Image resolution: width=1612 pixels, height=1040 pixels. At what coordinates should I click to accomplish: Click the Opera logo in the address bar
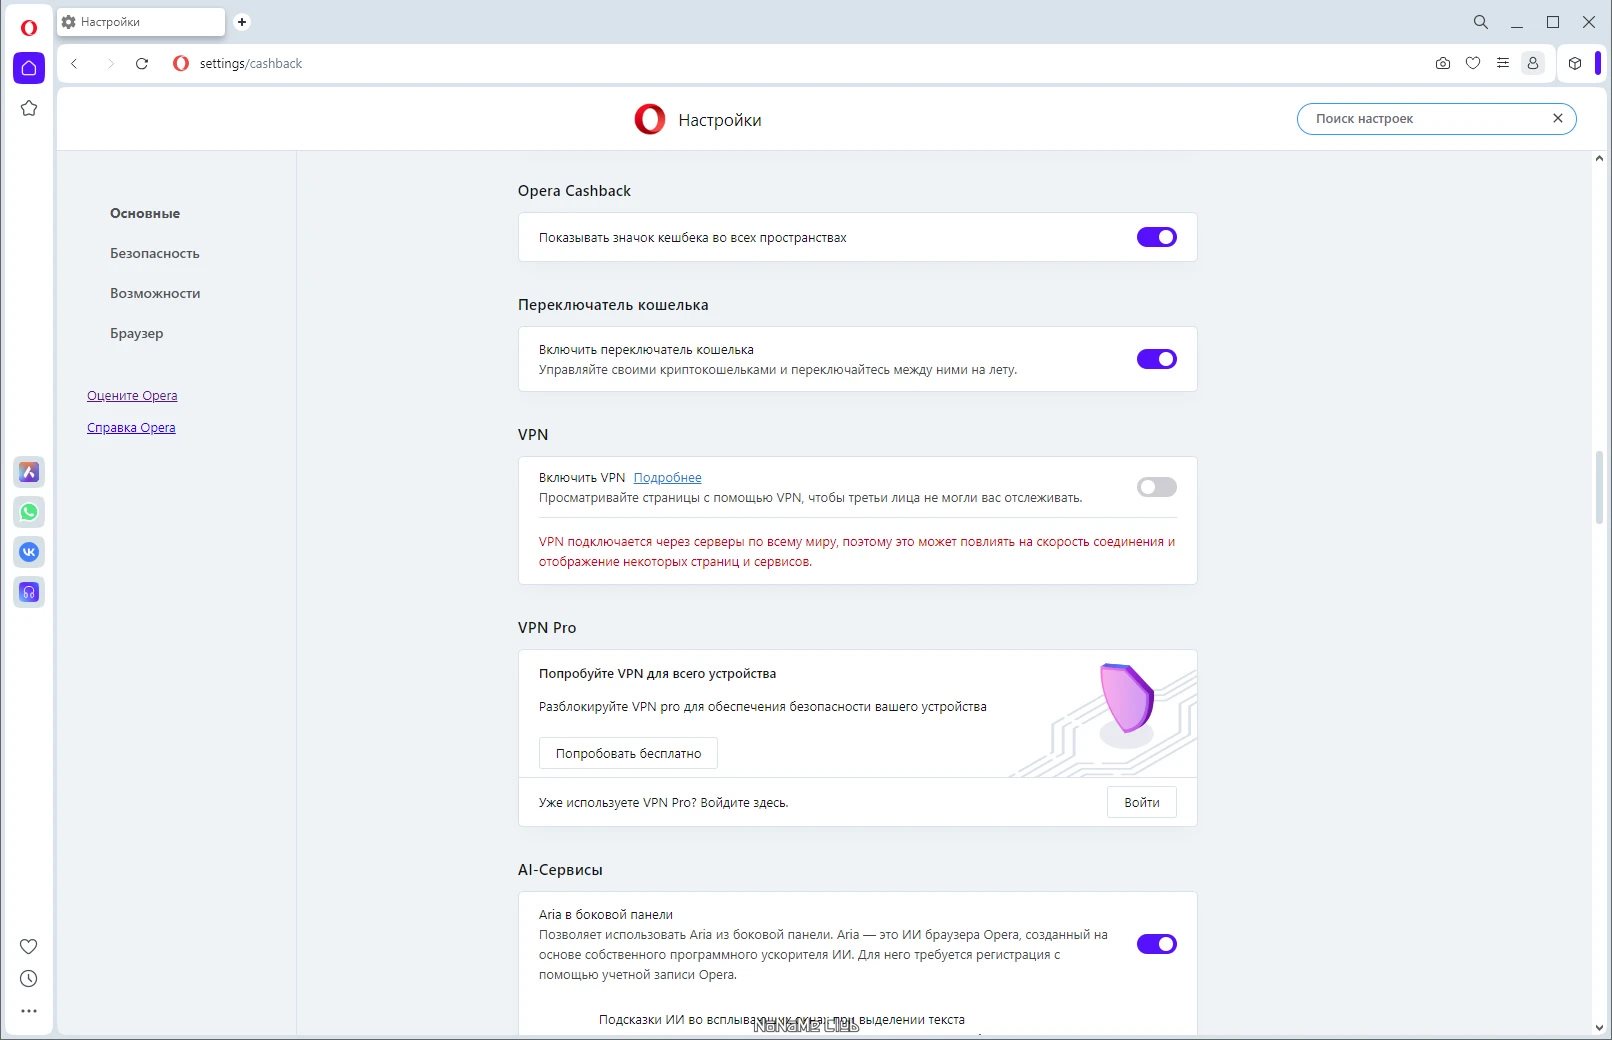(x=181, y=63)
